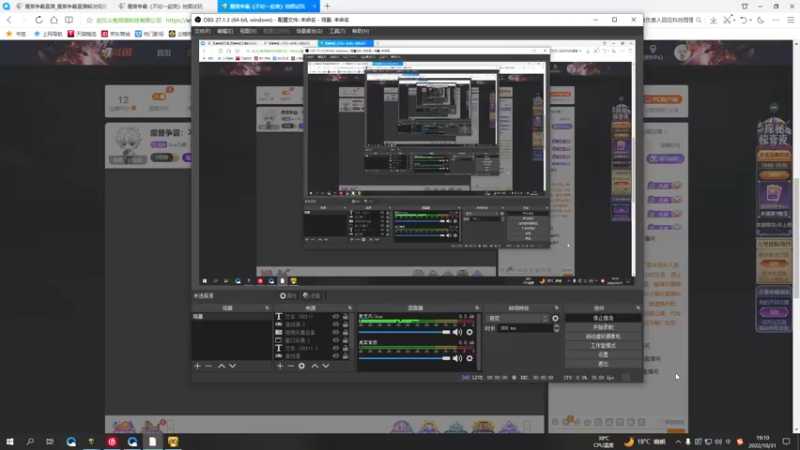Screen dimensions: 800x450
Task: Pop out the 控件 dock panel
Action: [x=638, y=308]
